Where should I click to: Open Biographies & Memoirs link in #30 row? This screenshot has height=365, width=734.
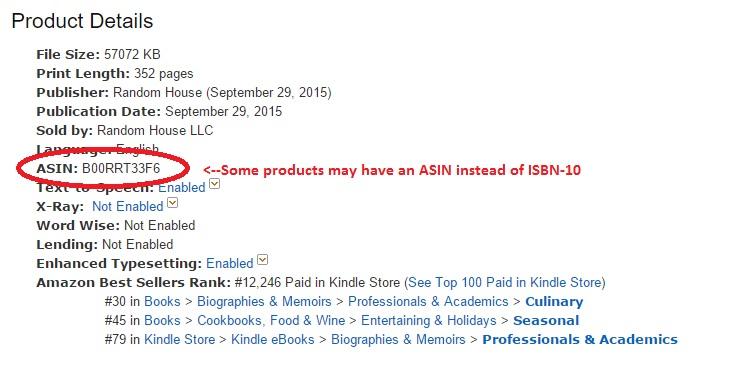pyautogui.click(x=264, y=302)
